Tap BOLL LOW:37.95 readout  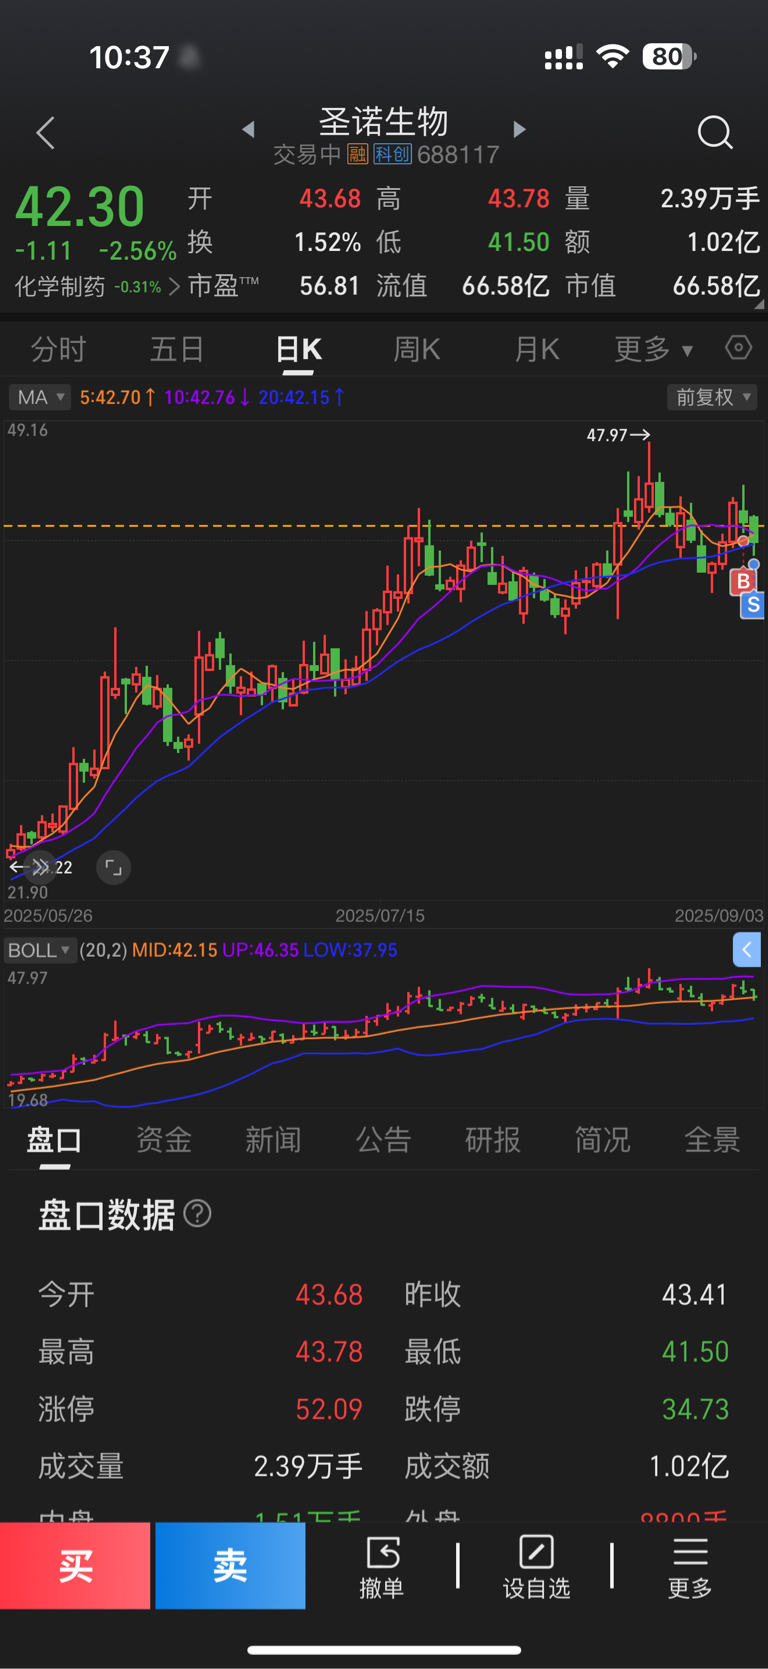pos(350,950)
